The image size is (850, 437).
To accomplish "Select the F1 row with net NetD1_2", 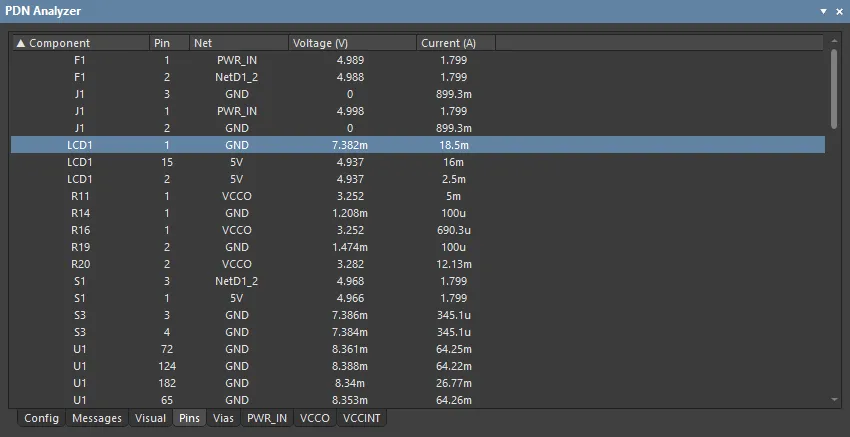I will pos(418,77).
